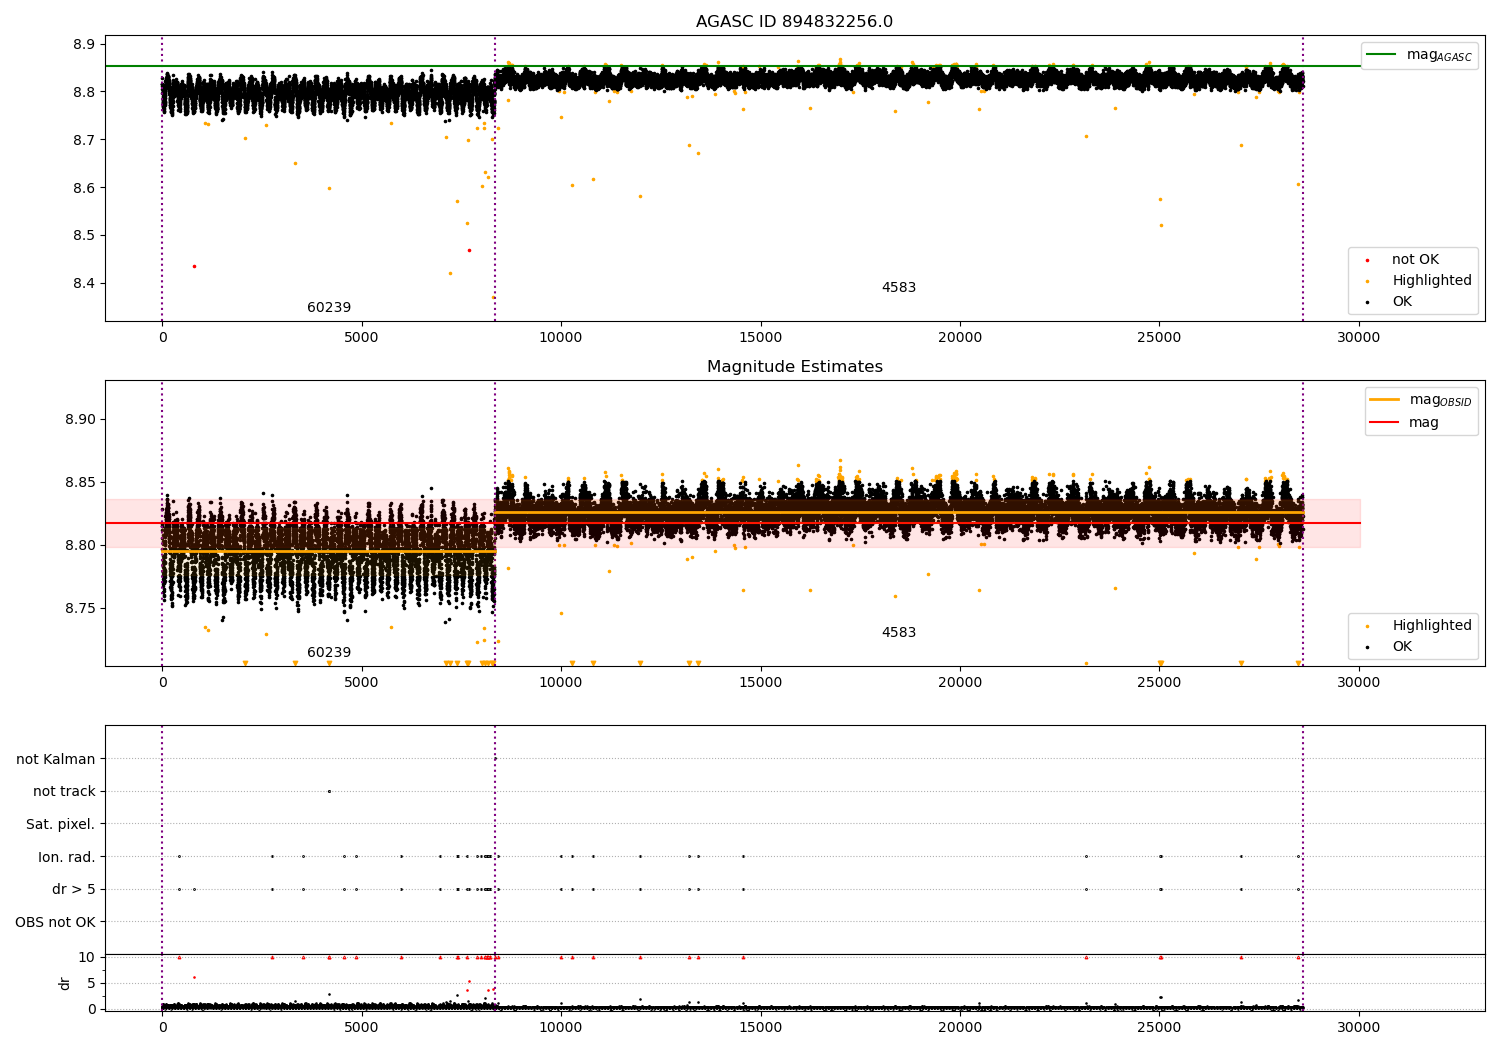Screen dimensions: 1500x1050
Task: Click the "Sat. pixel." row label
Action: point(61,824)
